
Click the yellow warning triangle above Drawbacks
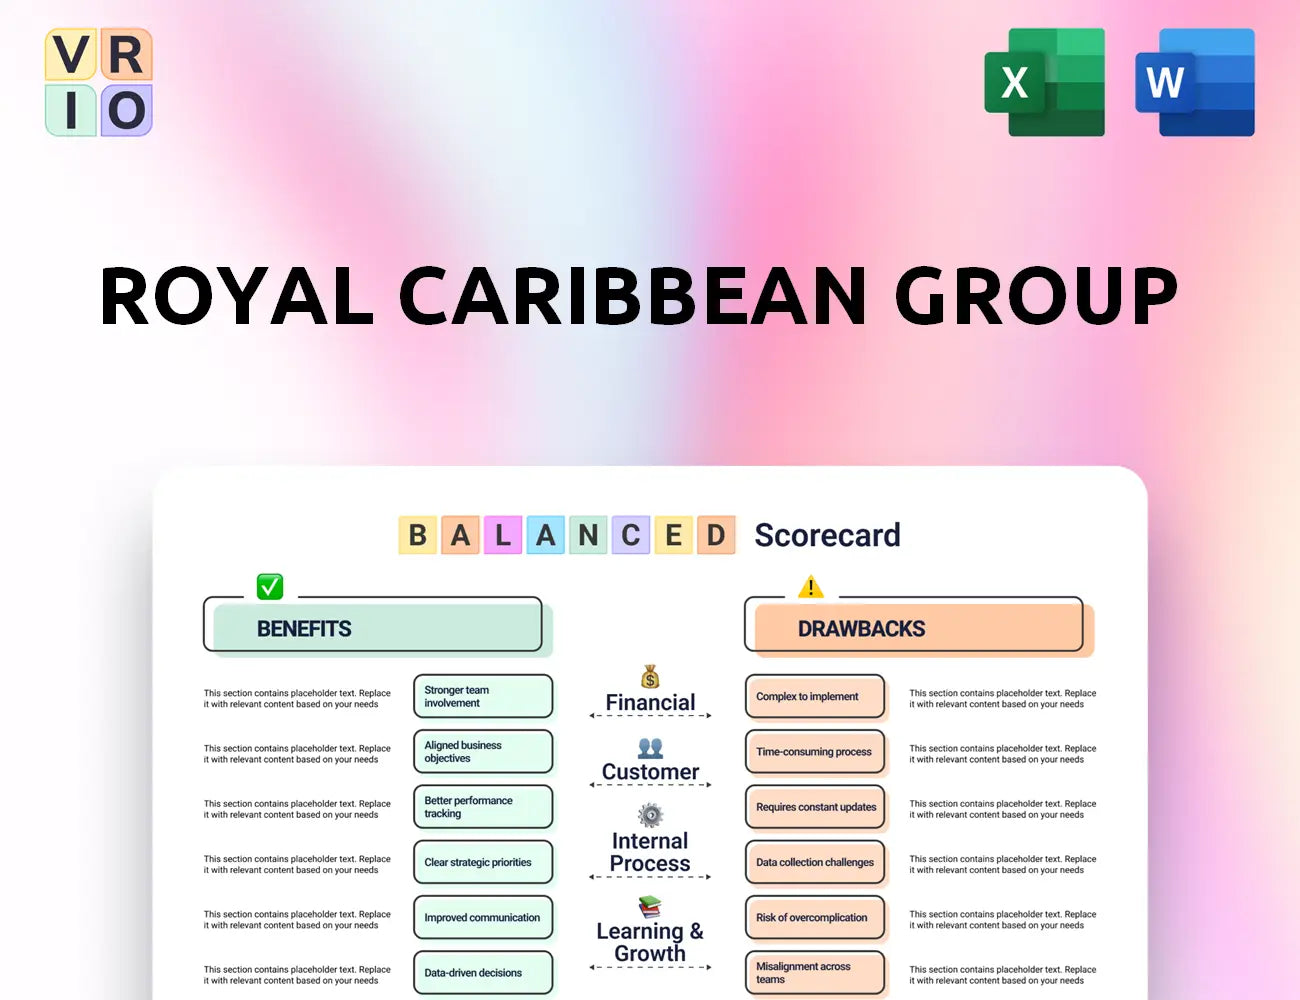click(811, 586)
